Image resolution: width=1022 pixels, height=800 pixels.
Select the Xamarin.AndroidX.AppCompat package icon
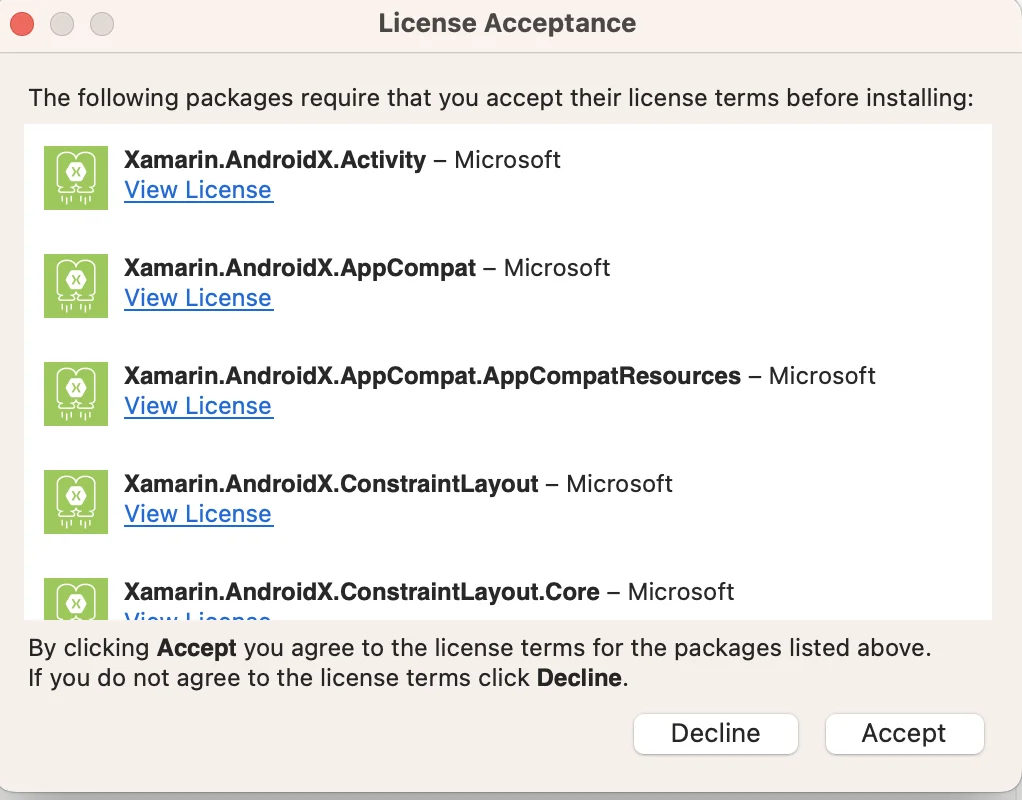76,286
